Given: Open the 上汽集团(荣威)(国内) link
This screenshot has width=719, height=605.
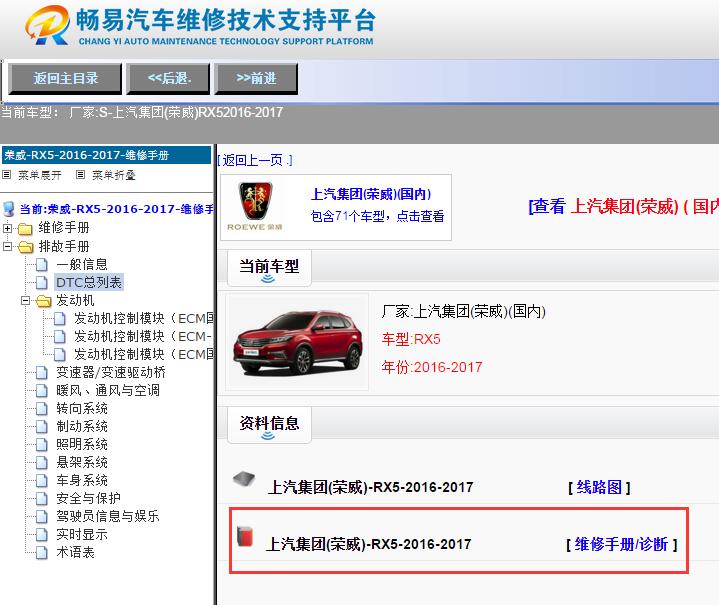Looking at the screenshot, I should 371,194.
